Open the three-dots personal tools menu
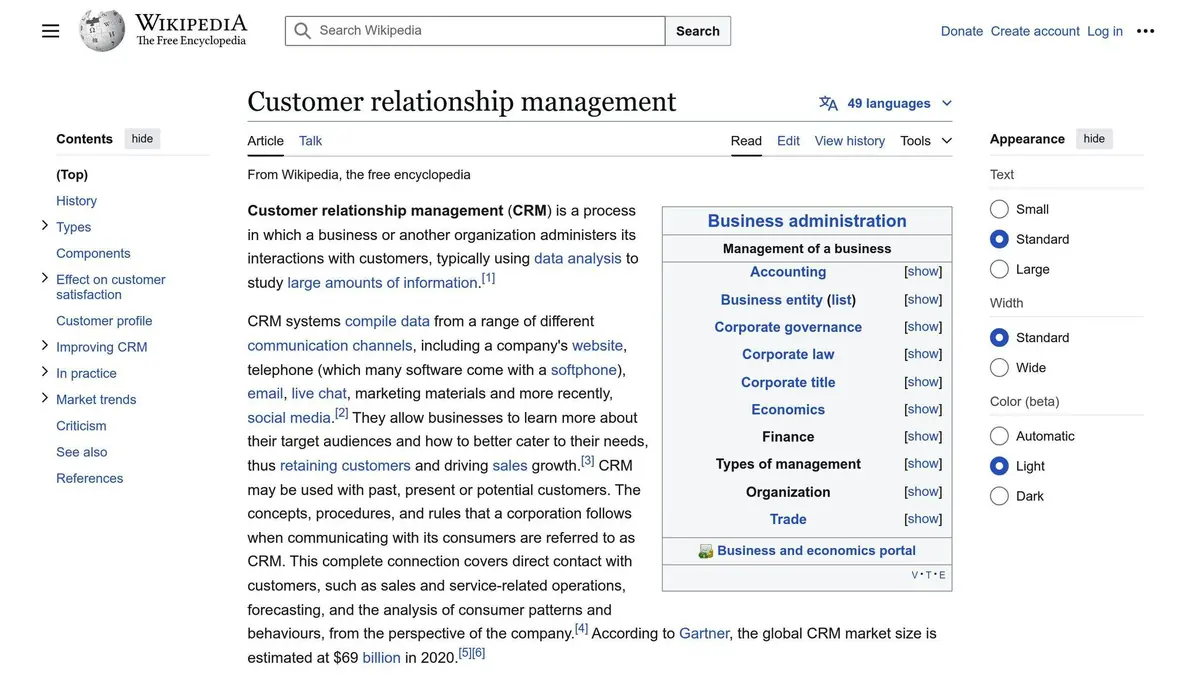 coord(1146,31)
